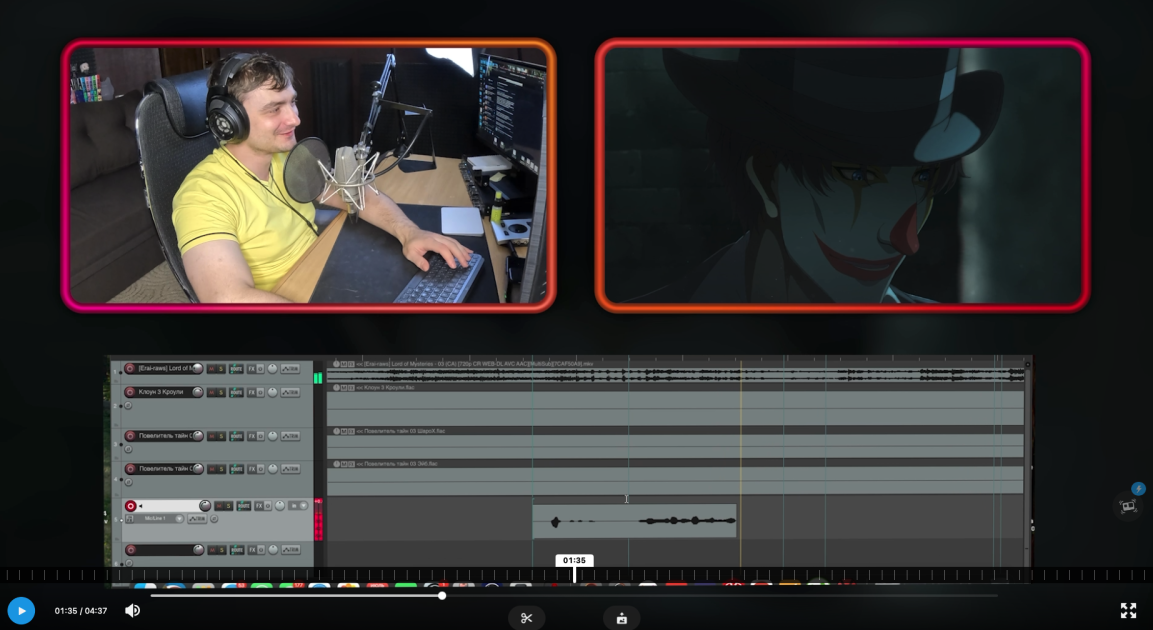Viewport: 1153px width, 630px height.
Task: Mute the unnamed bottom track
Action: [212, 550]
